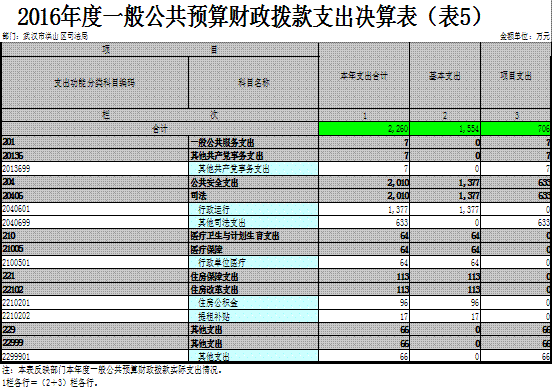Click the 提租补贴 item cell
Screen dimensions: 553x391
254,316
